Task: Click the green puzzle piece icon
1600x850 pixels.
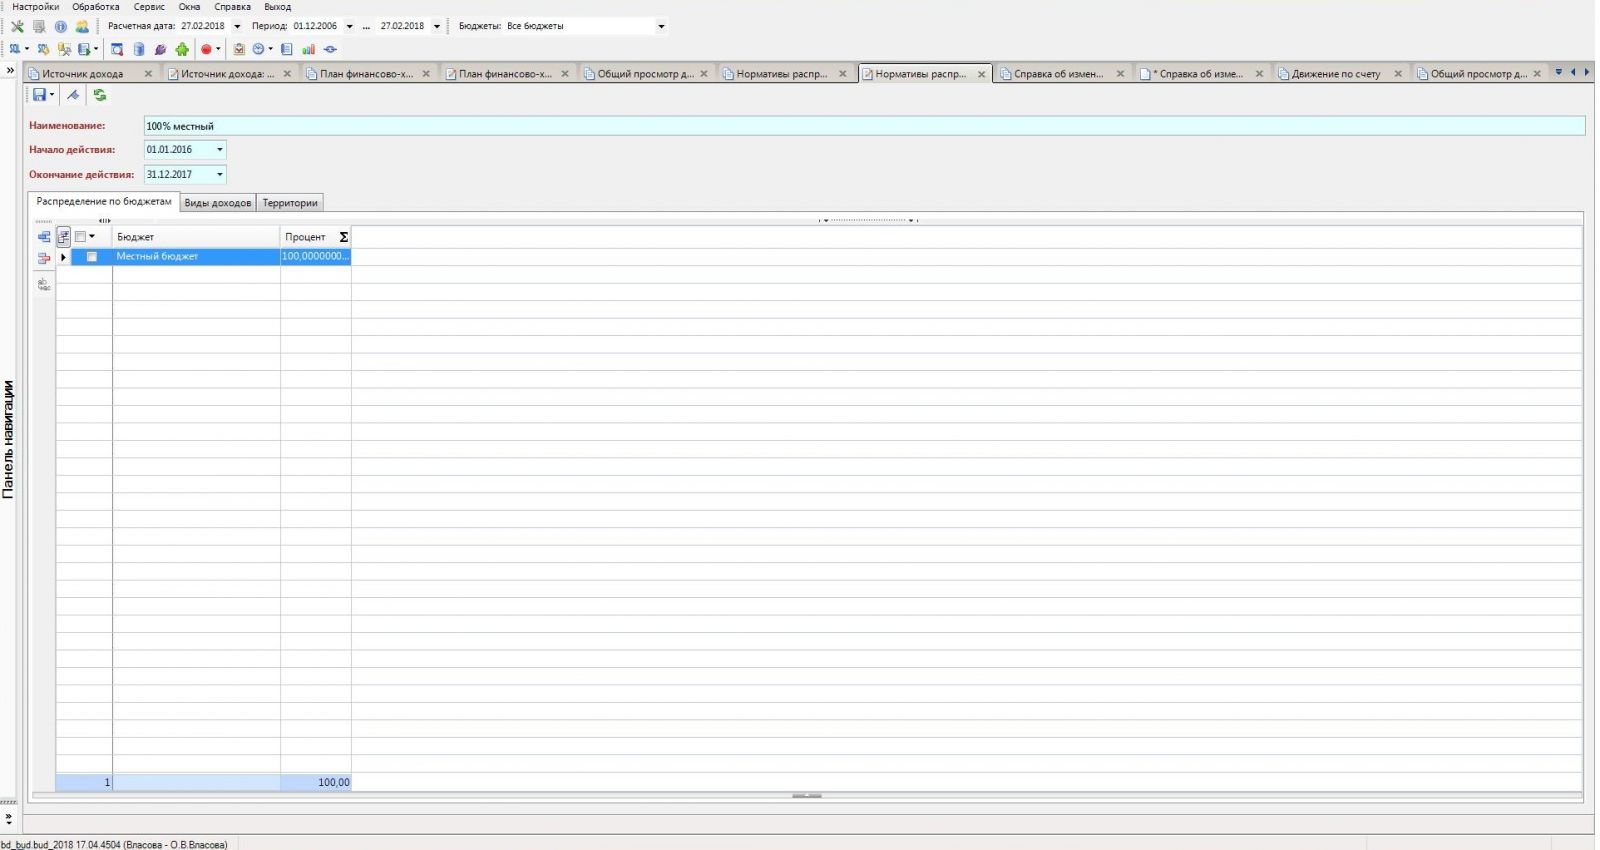Action: [x=182, y=49]
